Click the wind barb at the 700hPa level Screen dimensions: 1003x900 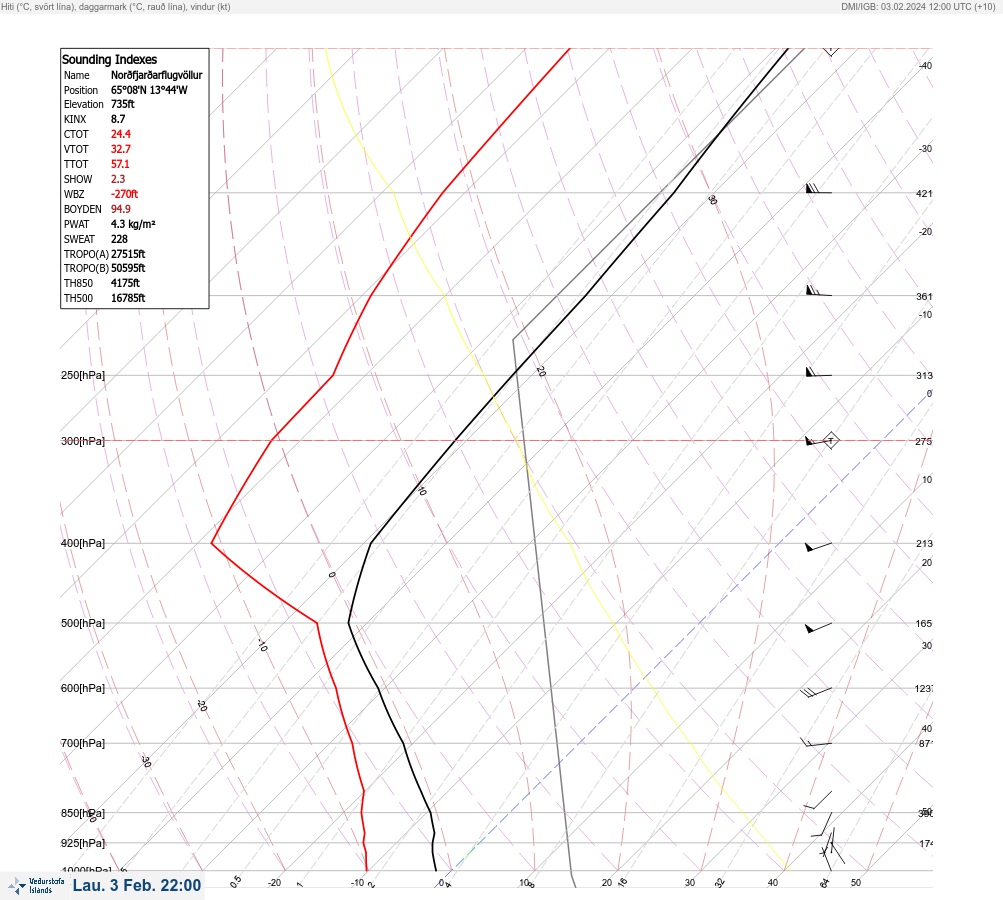coord(816,743)
